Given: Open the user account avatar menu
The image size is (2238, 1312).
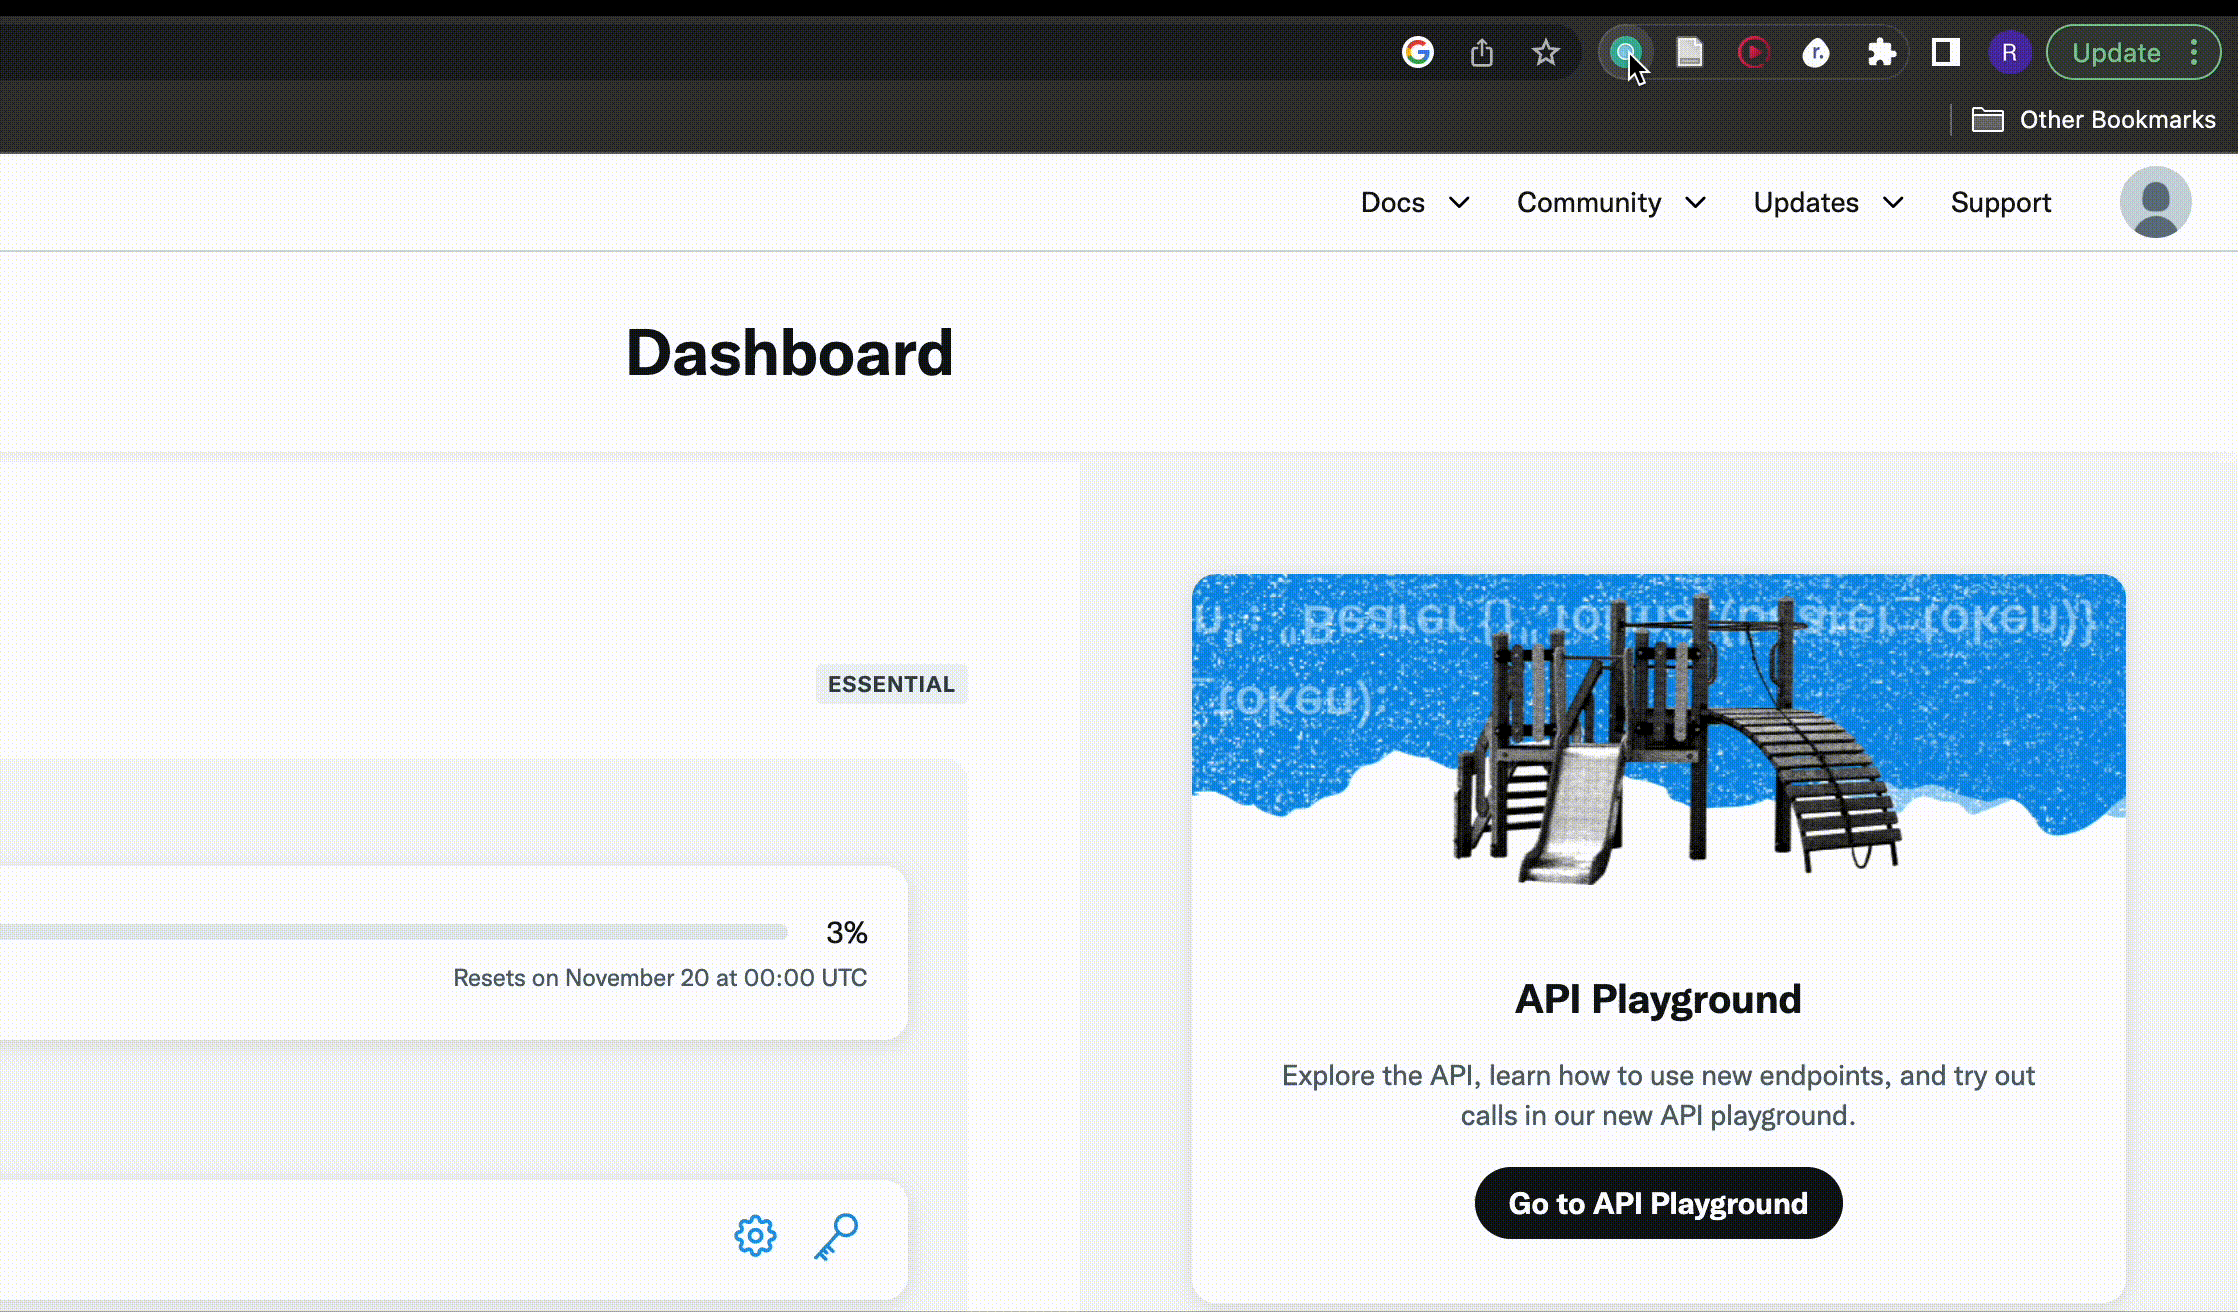Looking at the screenshot, I should coord(2155,202).
